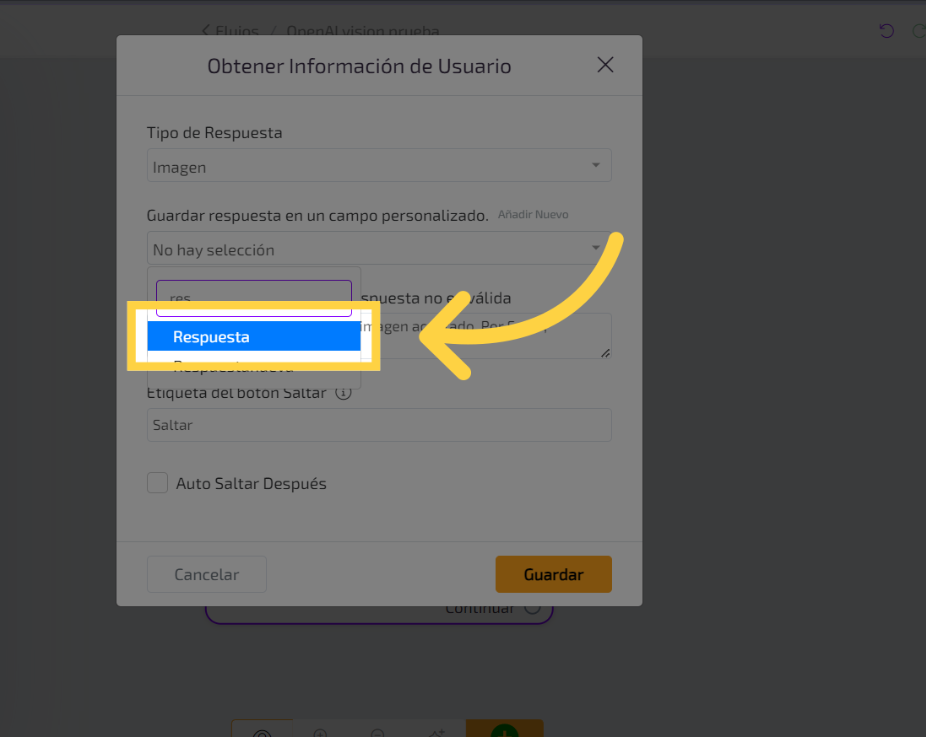This screenshot has height=737, width=926.
Task: Click the Saltar button label input field
Action: click(379, 425)
